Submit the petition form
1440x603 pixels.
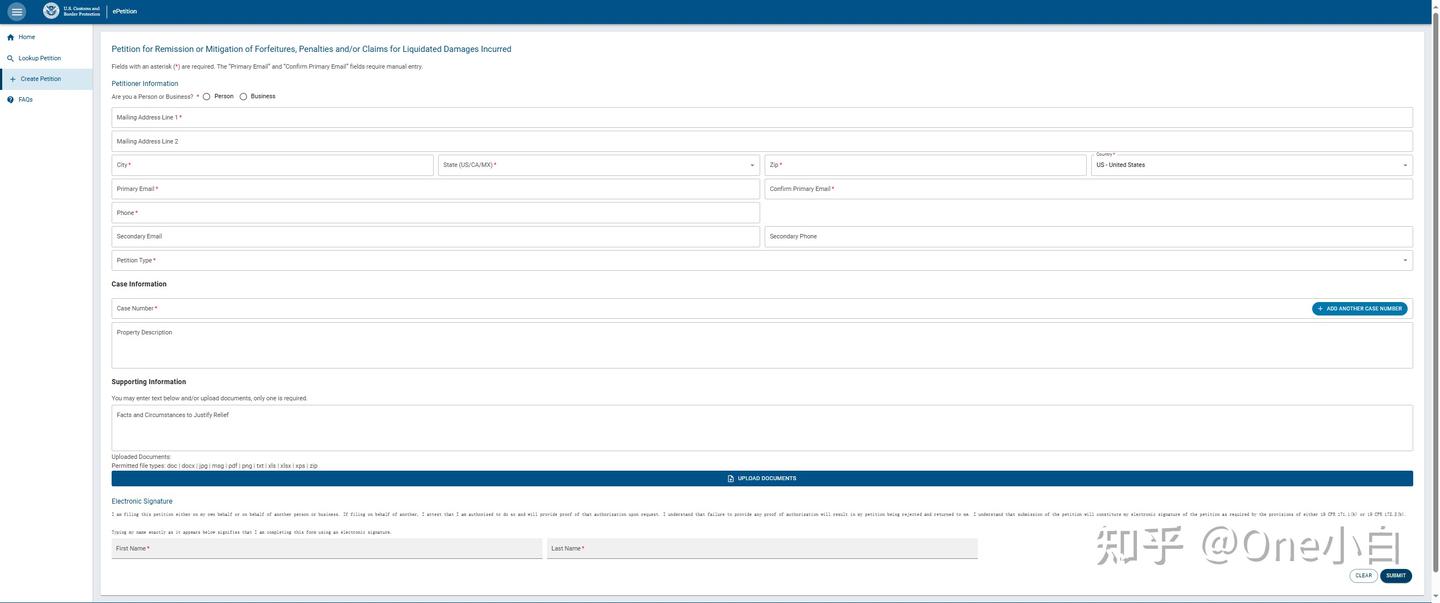point(1396,576)
